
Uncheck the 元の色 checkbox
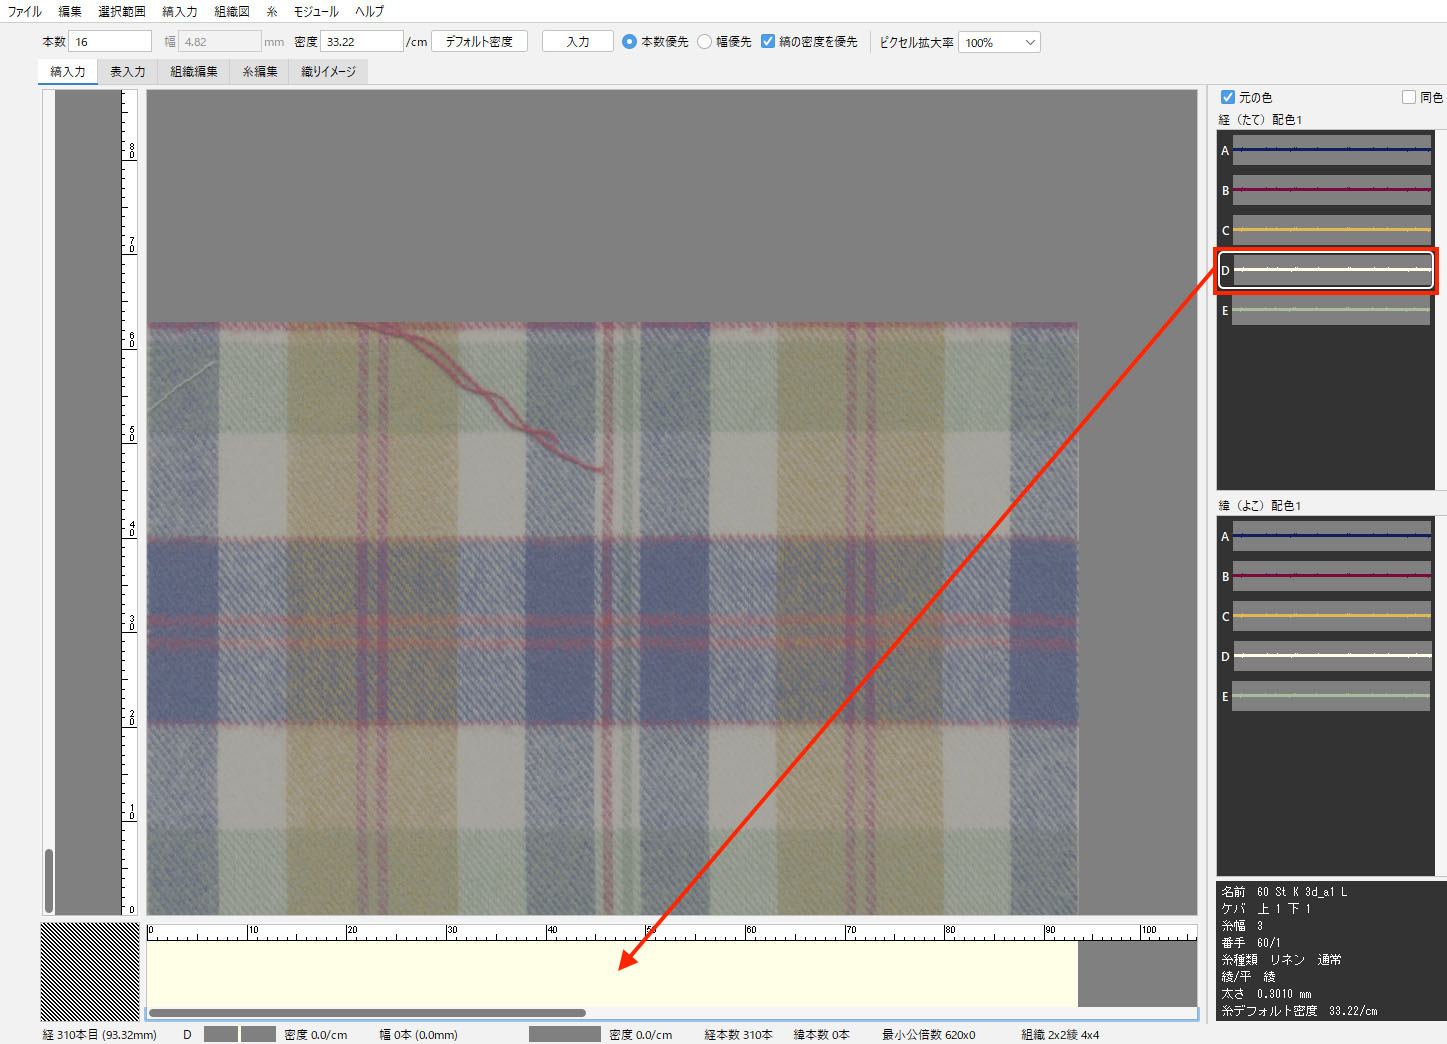point(1228,97)
